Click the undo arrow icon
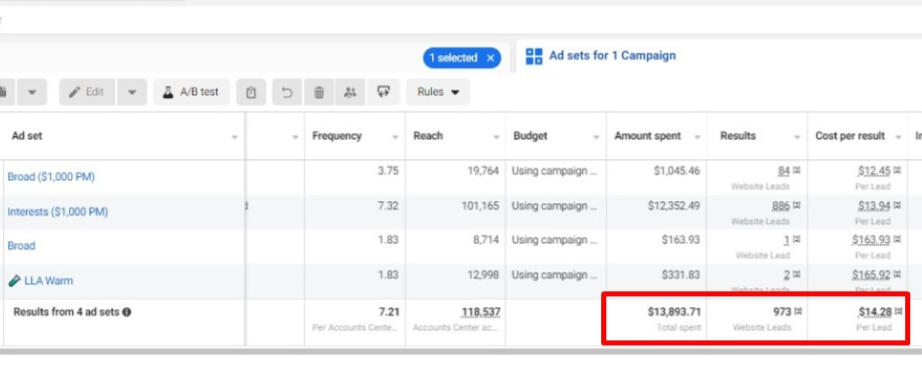The width and height of the screenshot is (922, 366). click(x=287, y=92)
